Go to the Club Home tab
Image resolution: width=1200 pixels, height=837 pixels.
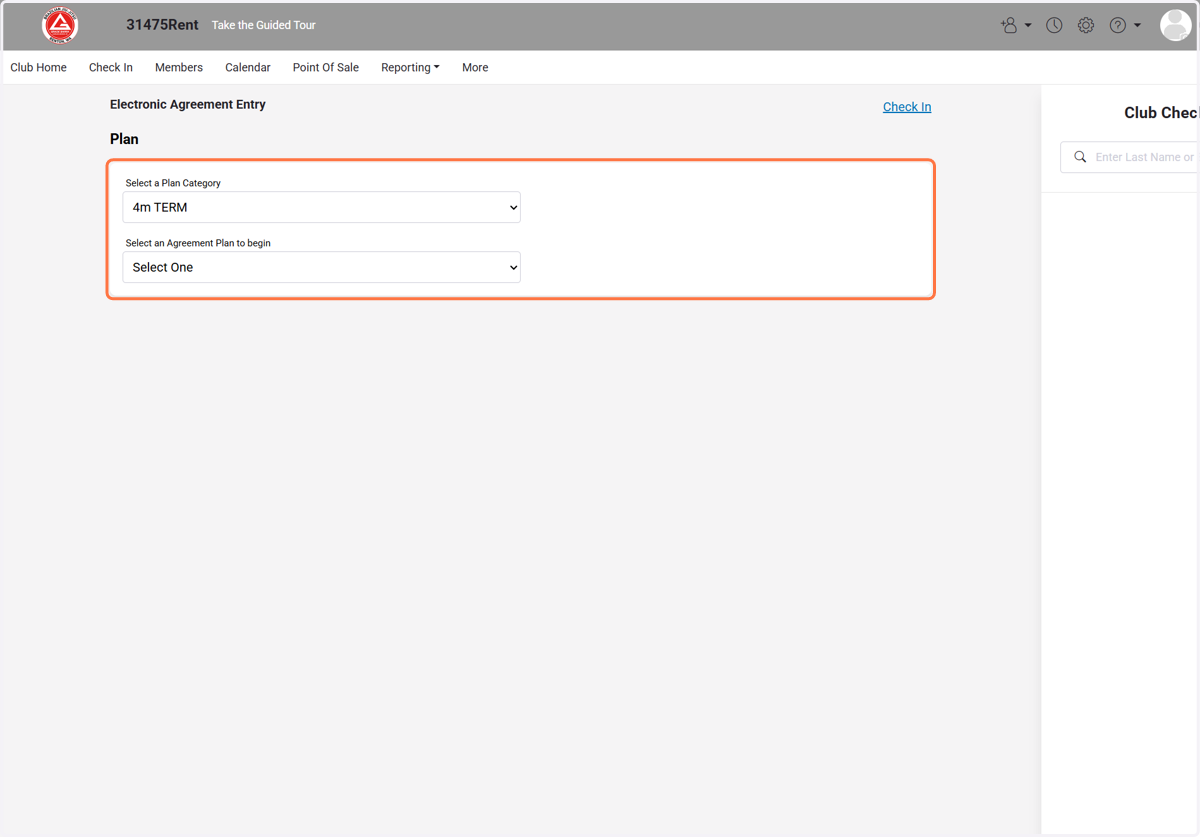(x=38, y=67)
